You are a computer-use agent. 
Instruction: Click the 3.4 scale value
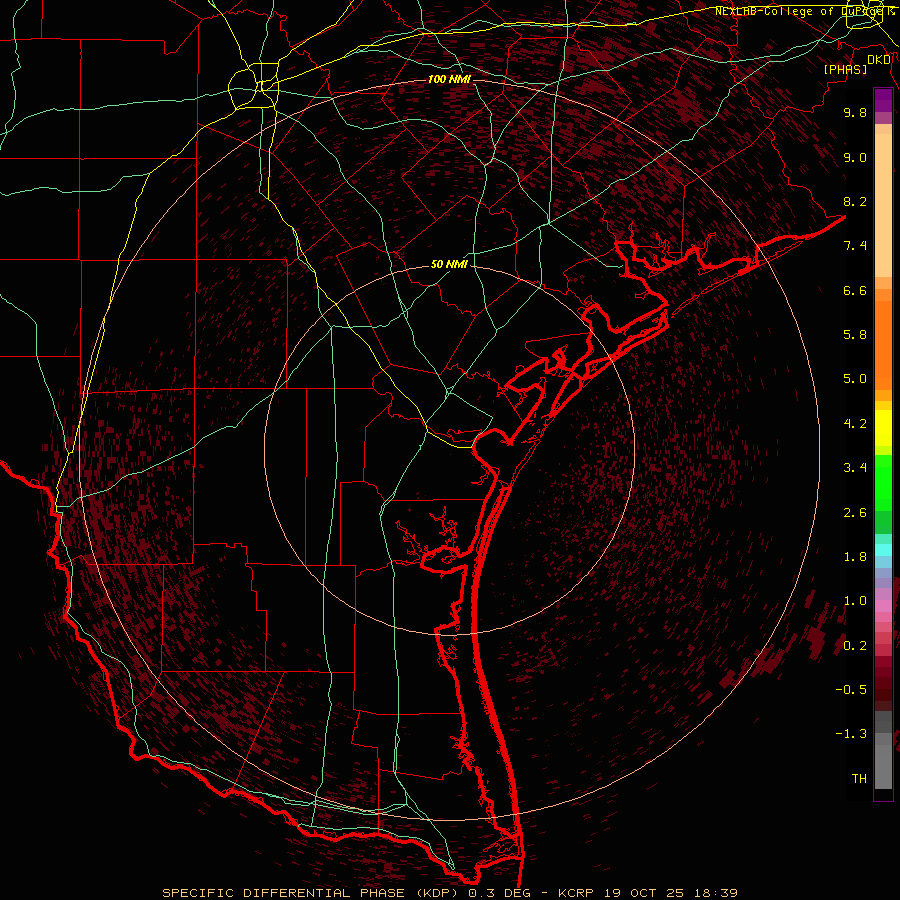pyautogui.click(x=855, y=468)
